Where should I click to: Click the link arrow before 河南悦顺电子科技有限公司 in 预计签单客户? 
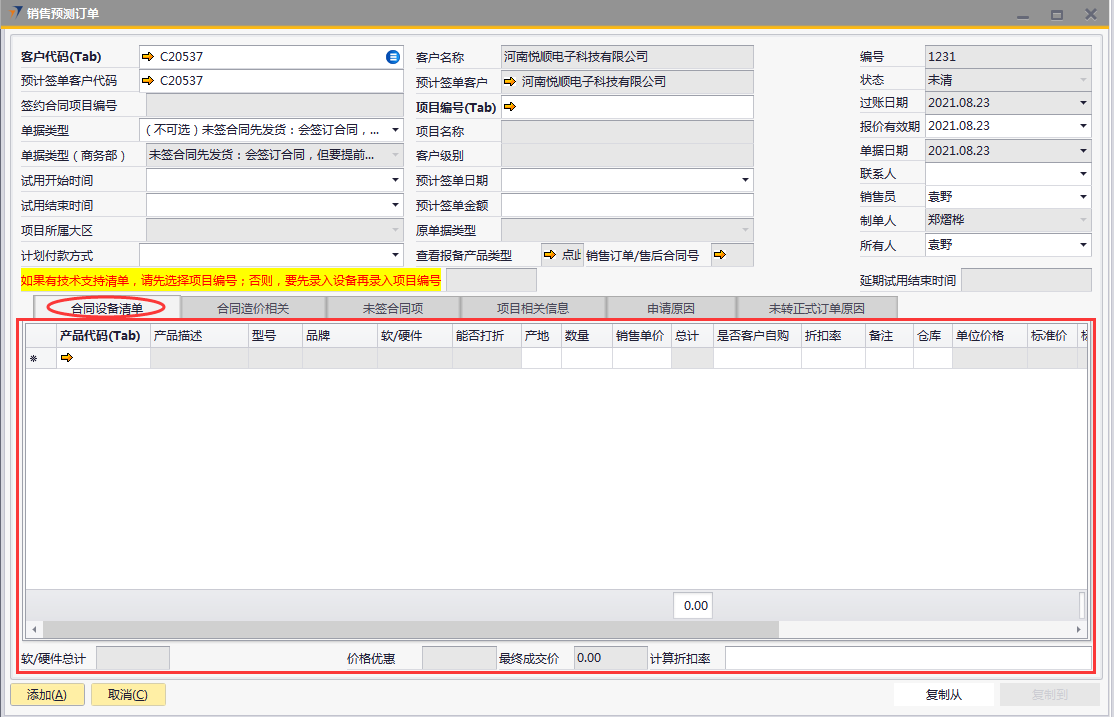[510, 82]
